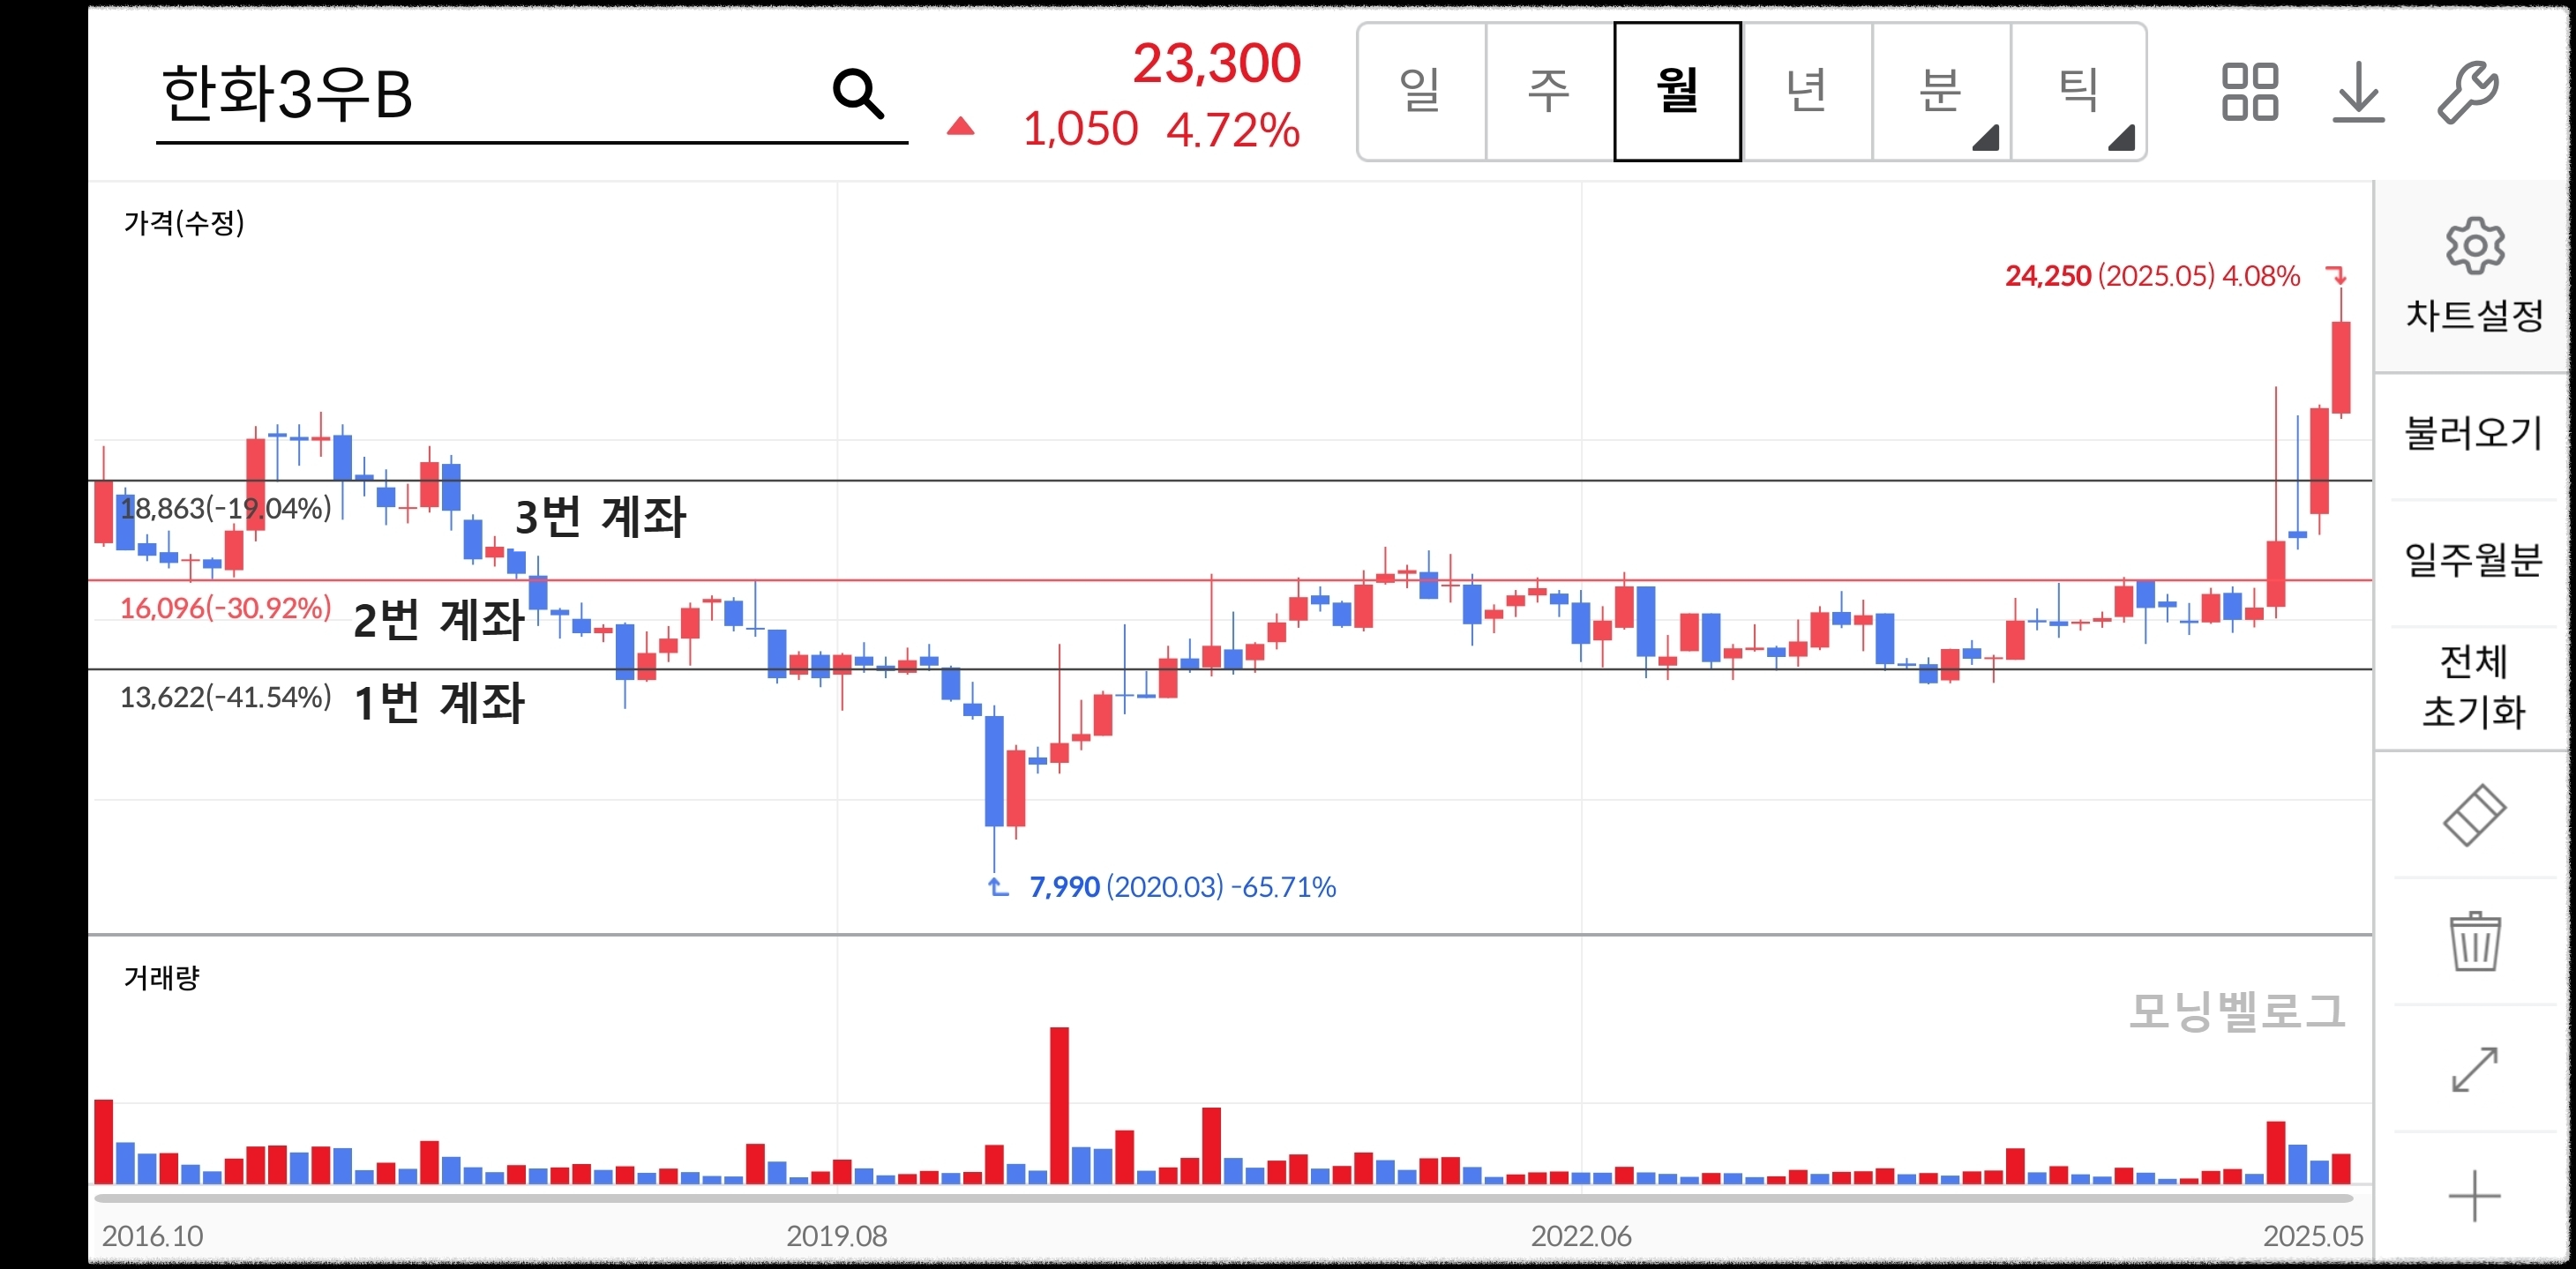2576x1269 pixels.
Task: Select the eraser tool icon
Action: click(2473, 815)
